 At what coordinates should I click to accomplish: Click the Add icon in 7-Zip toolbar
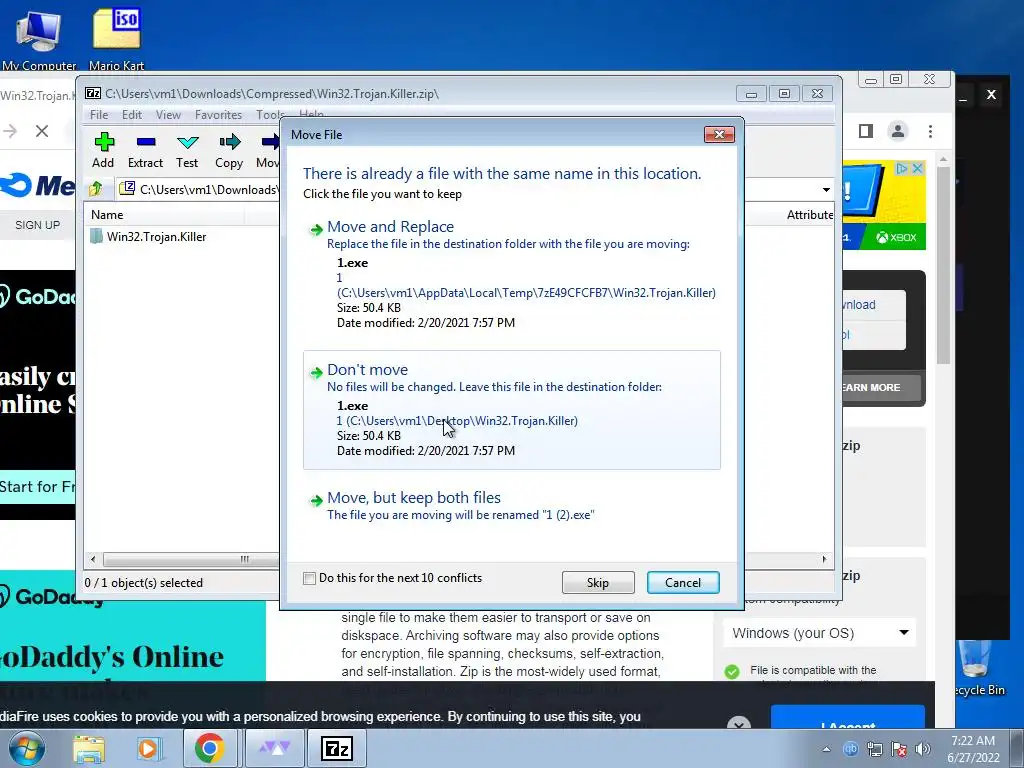pos(103,150)
